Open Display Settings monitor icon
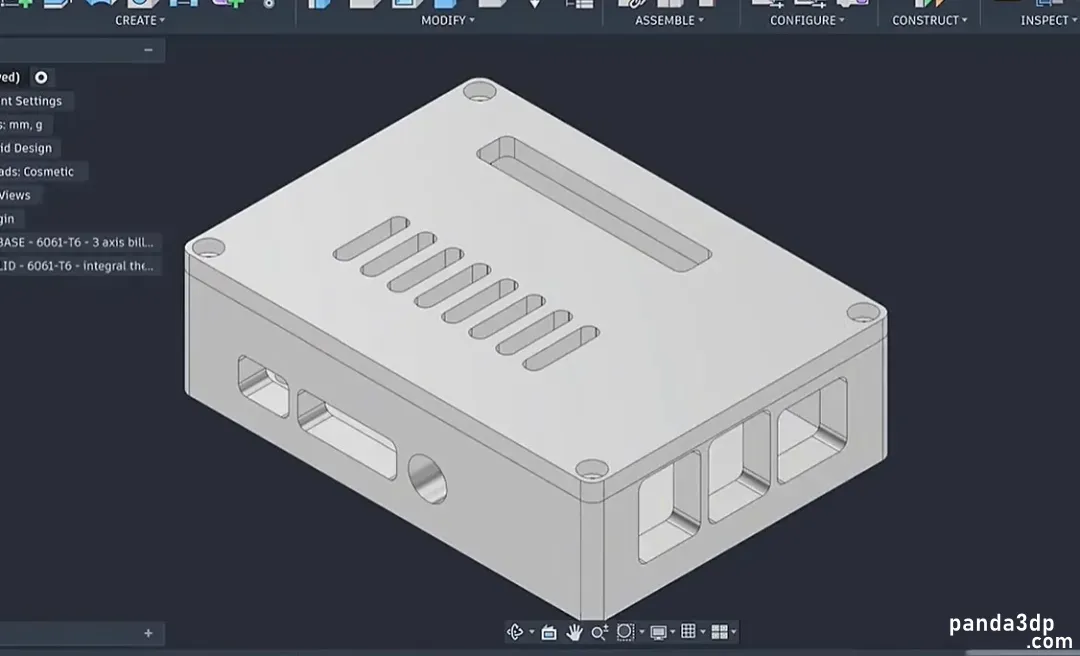 click(658, 632)
